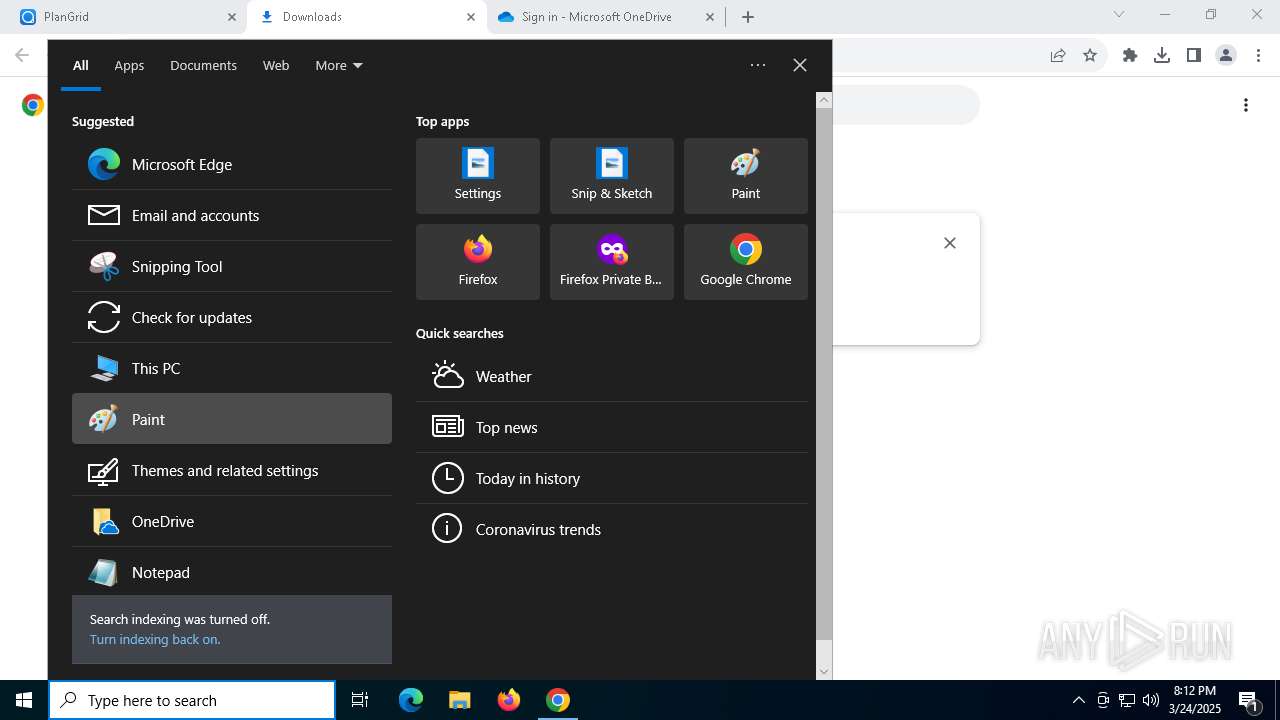Run the Weather quick search

click(612, 377)
